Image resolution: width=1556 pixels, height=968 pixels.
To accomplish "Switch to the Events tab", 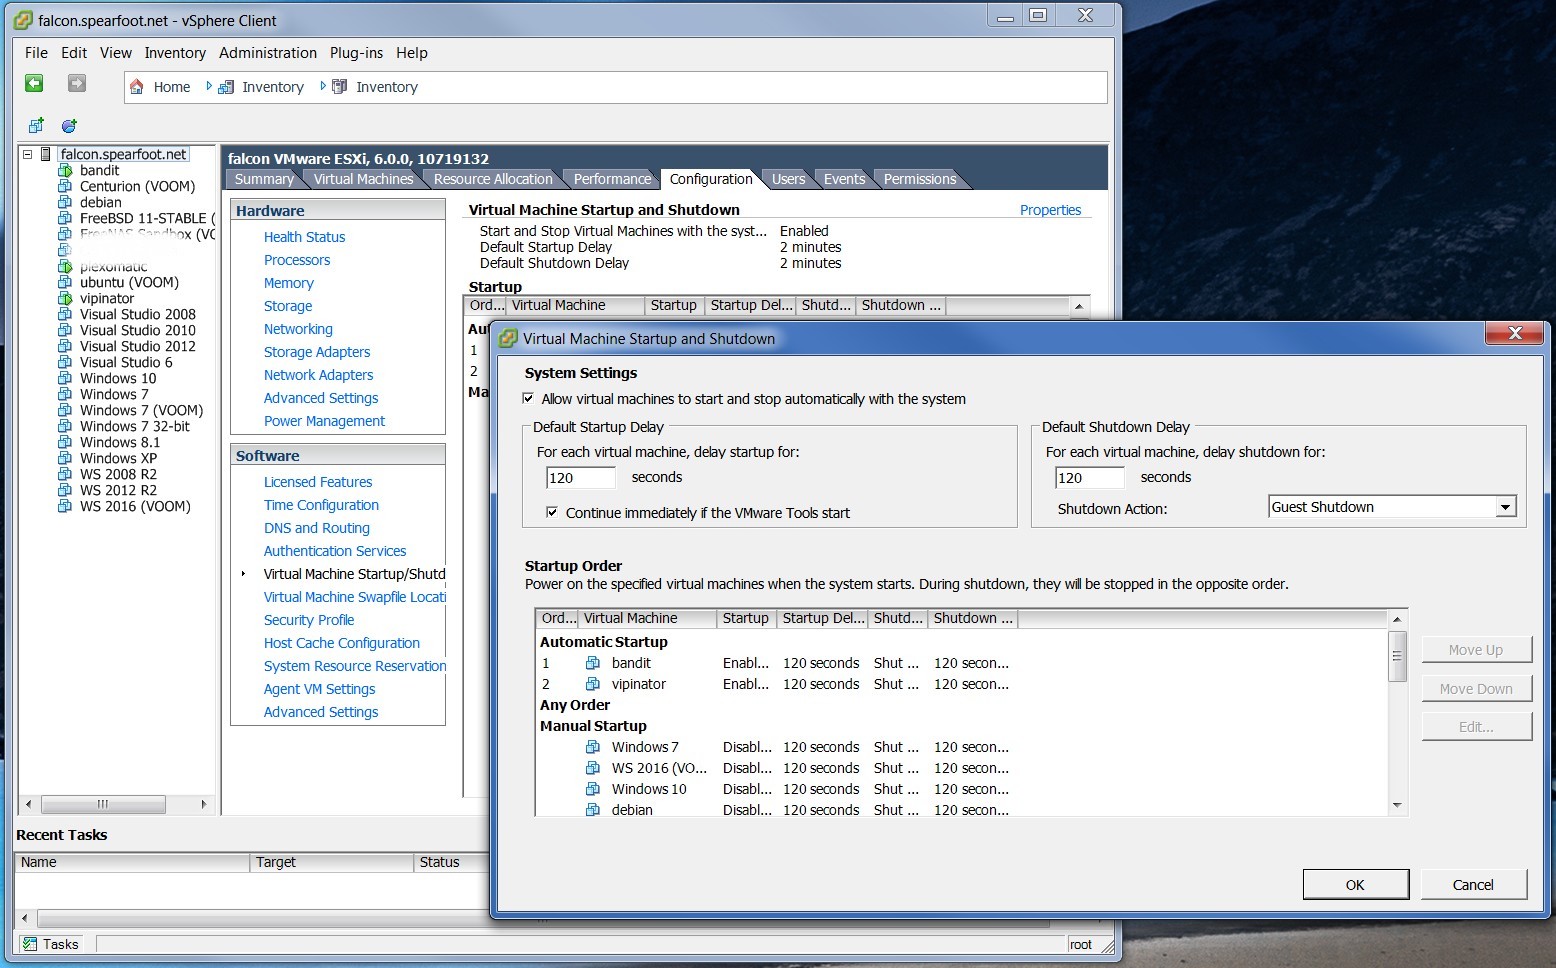I will [844, 179].
